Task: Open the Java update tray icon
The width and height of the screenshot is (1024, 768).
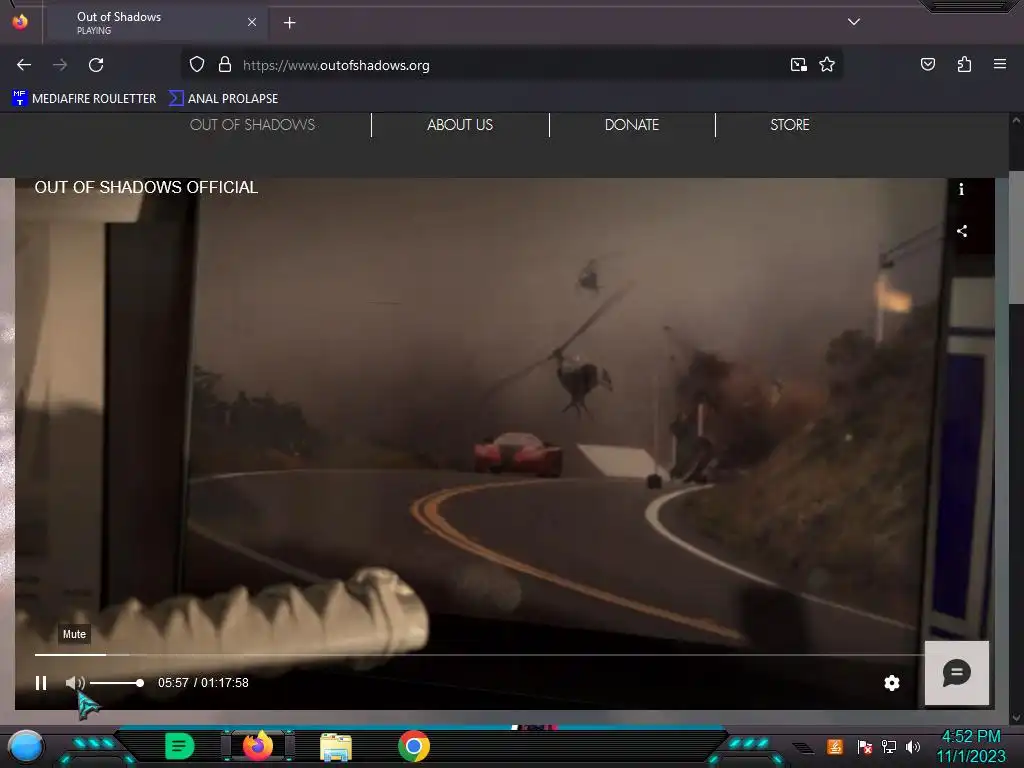Action: 835,746
